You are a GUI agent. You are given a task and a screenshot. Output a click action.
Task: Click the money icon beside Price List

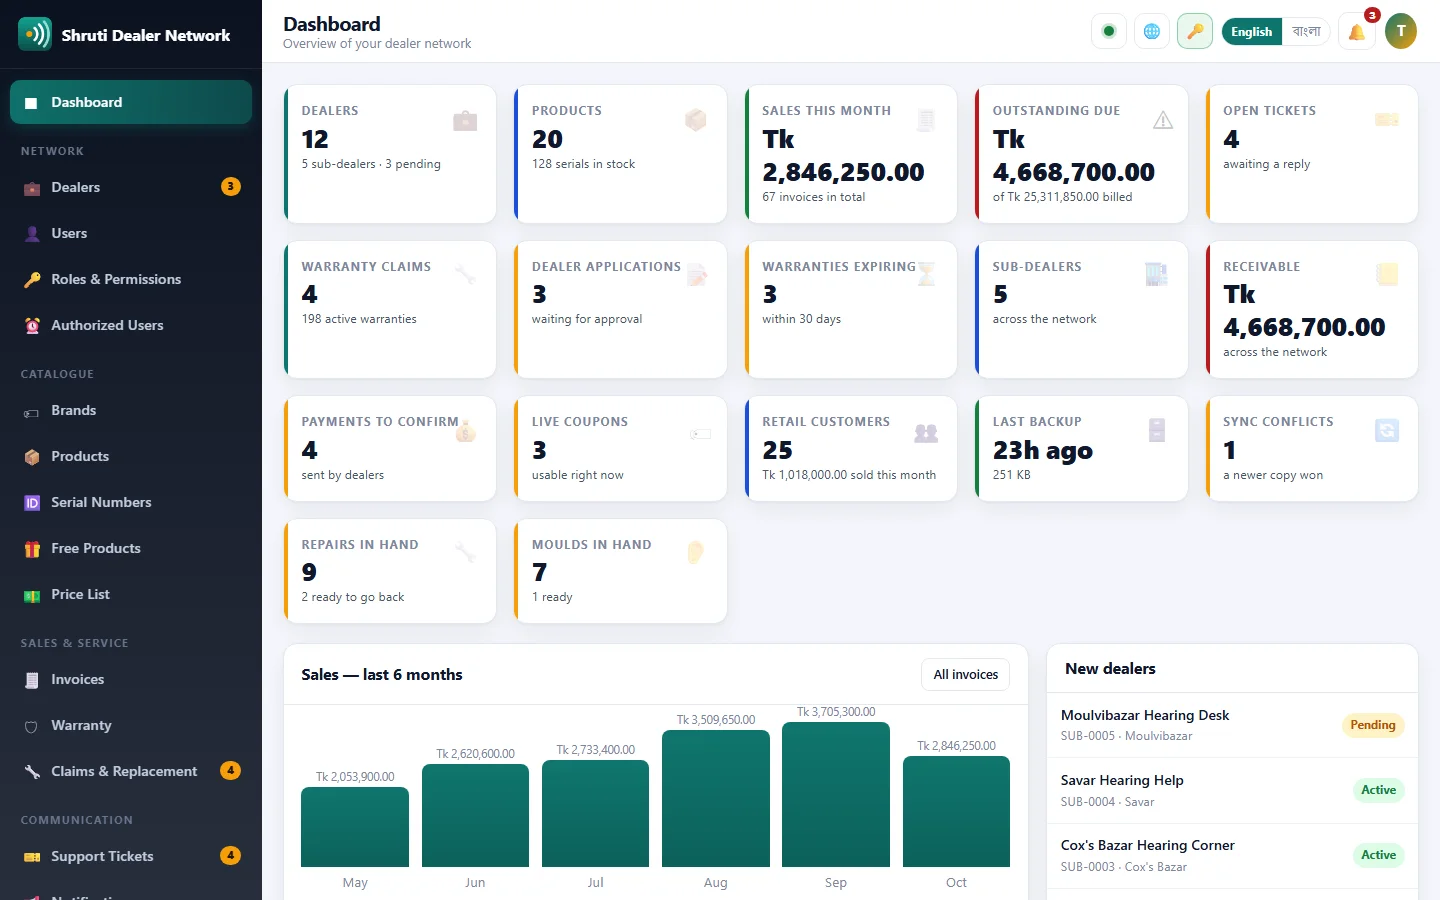(32, 595)
